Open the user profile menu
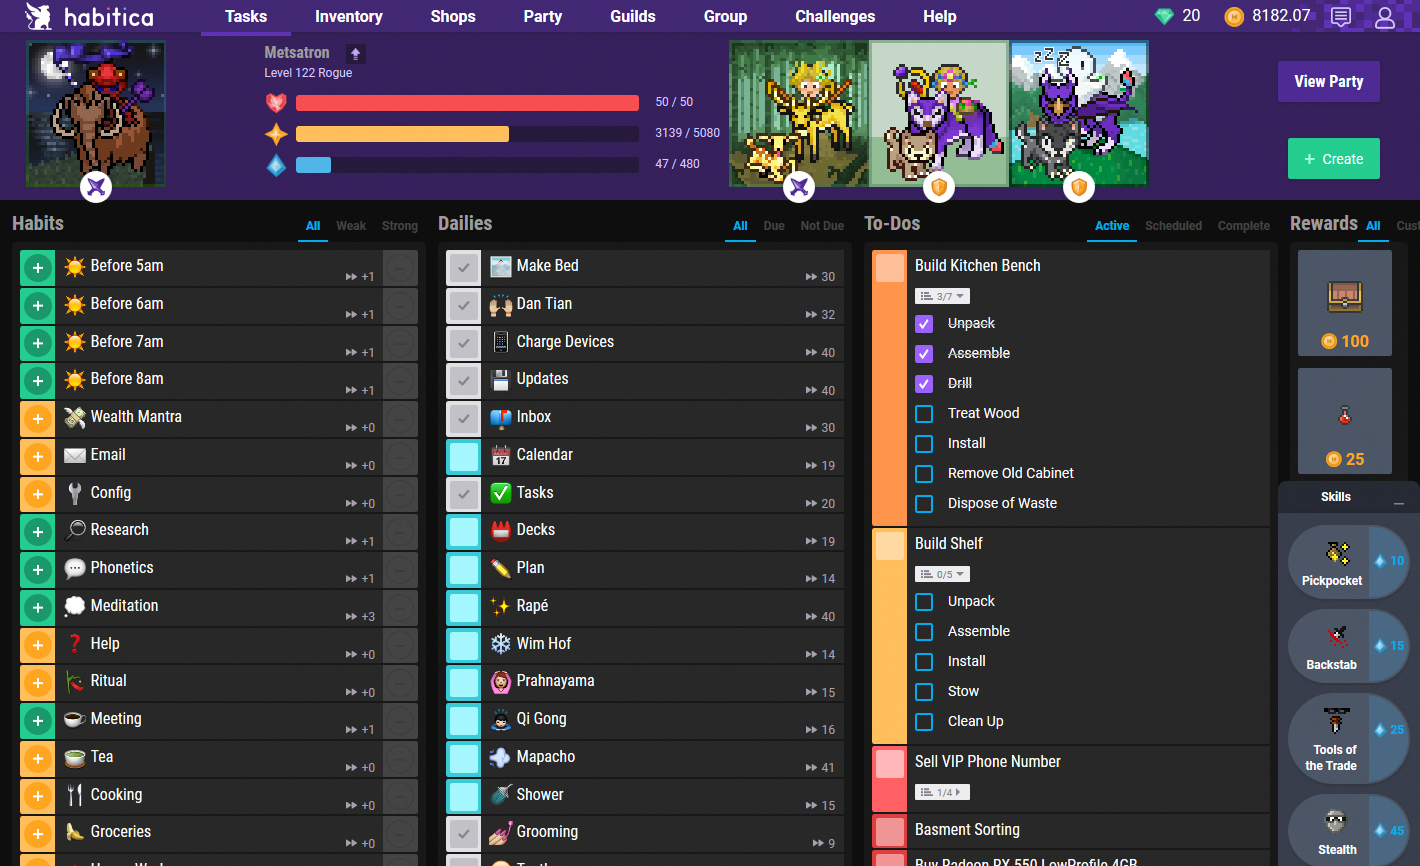1420x866 pixels. tap(1383, 17)
